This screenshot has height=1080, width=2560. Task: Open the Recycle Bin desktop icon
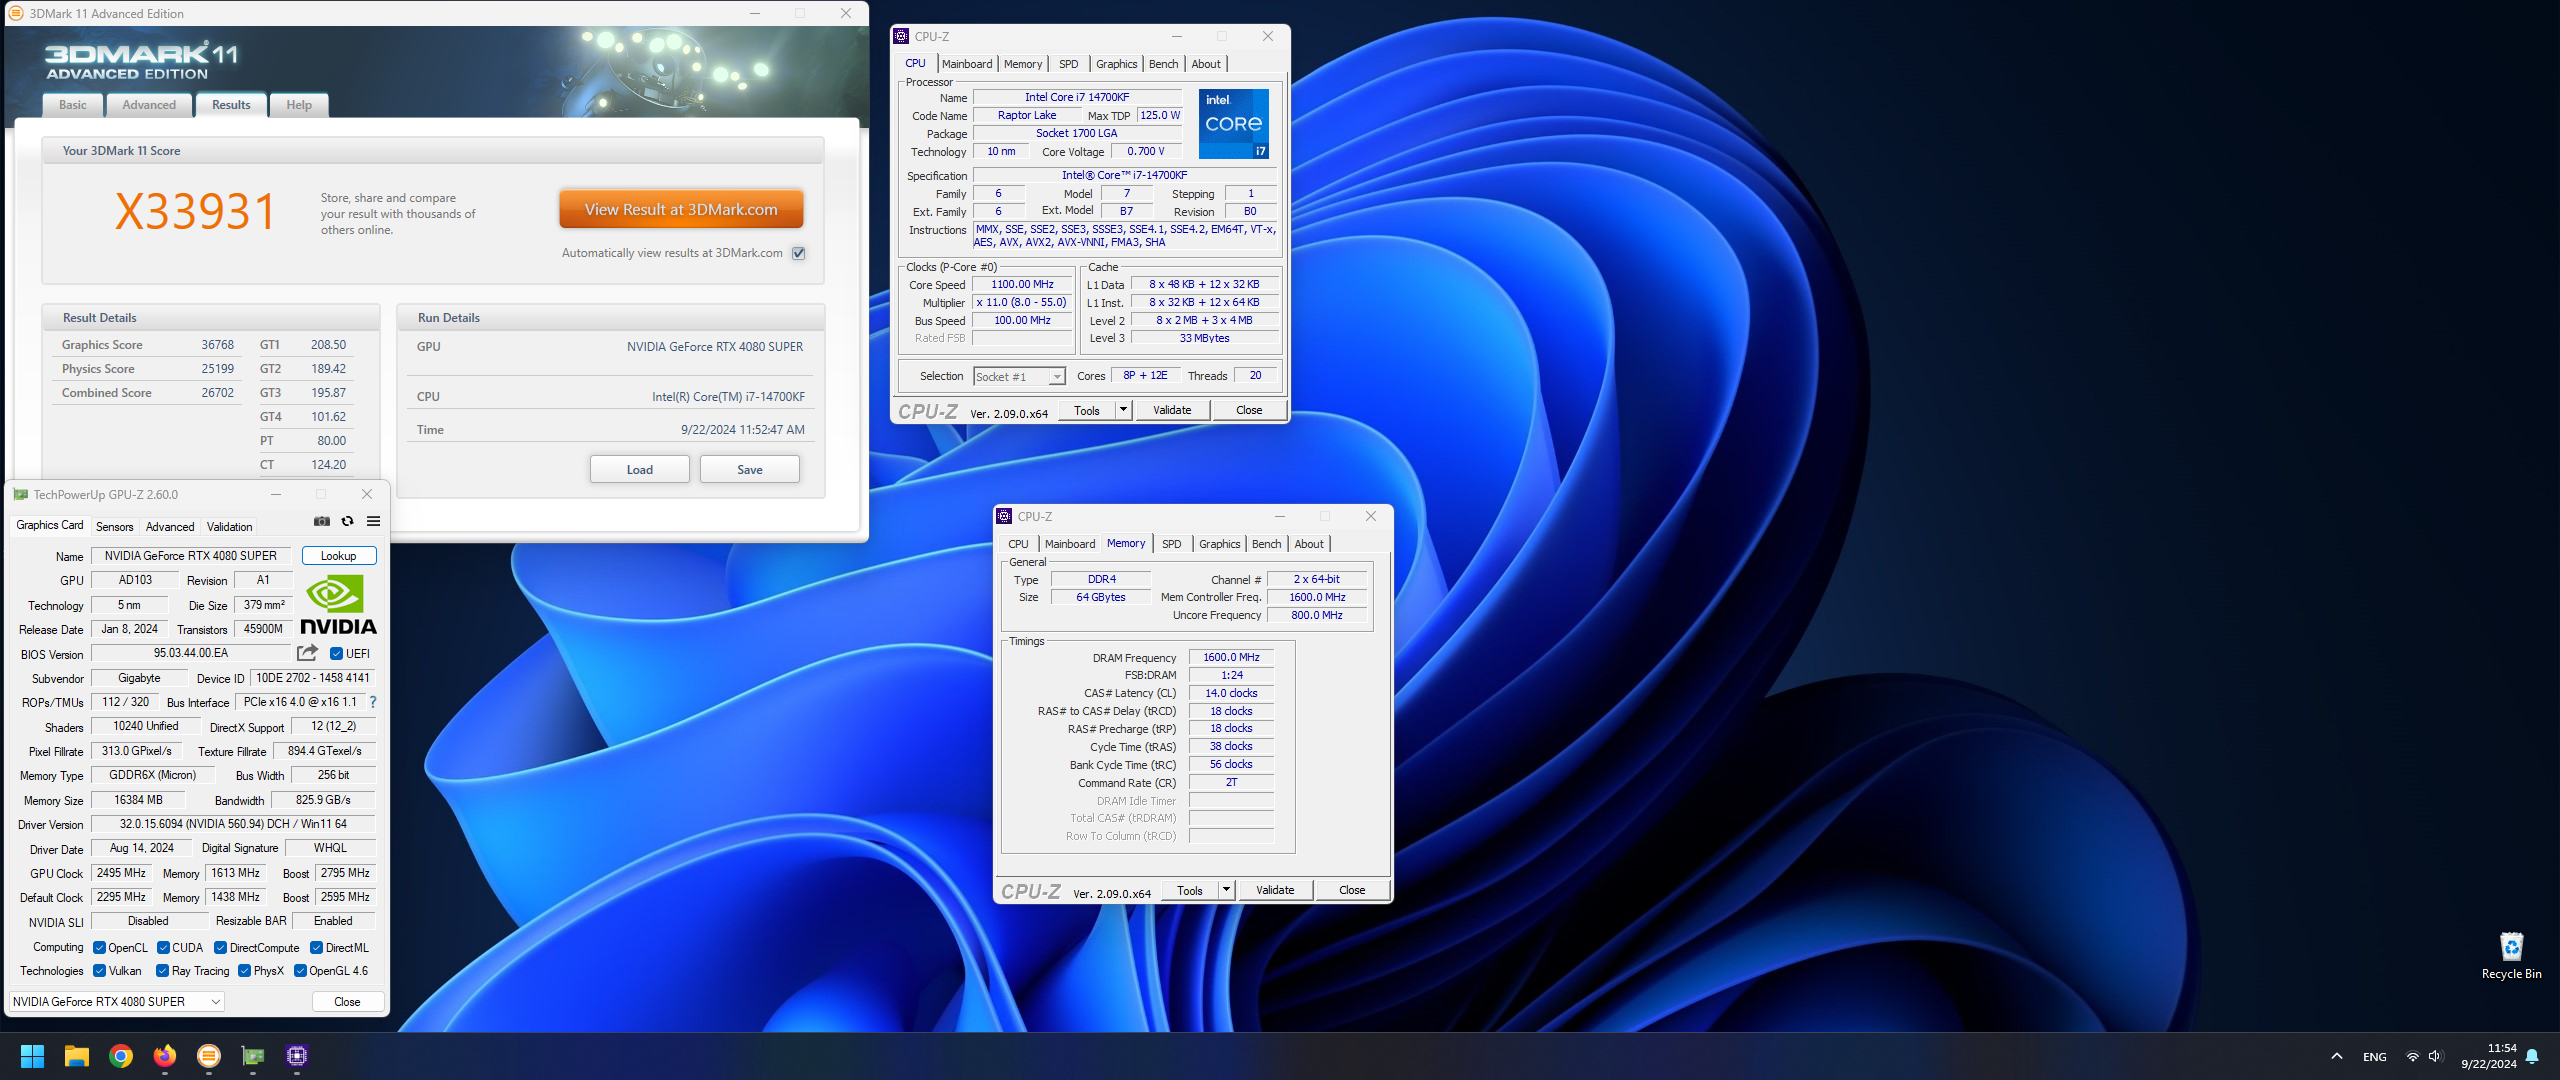click(x=2511, y=955)
